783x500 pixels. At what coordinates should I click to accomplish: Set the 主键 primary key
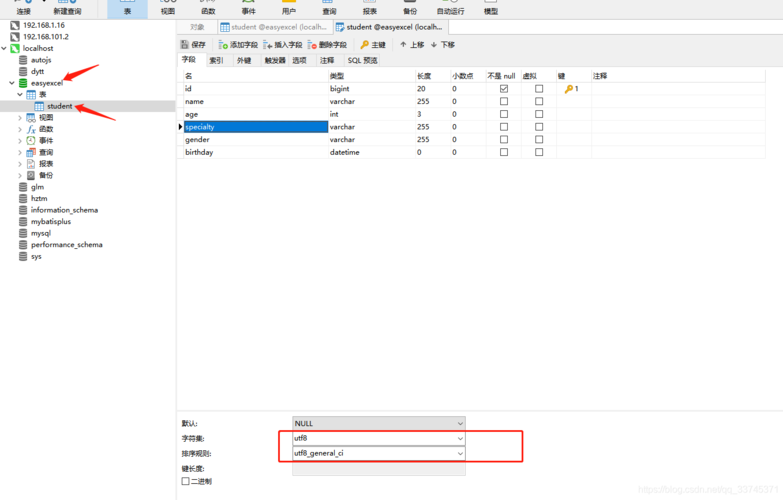pyautogui.click(x=373, y=44)
